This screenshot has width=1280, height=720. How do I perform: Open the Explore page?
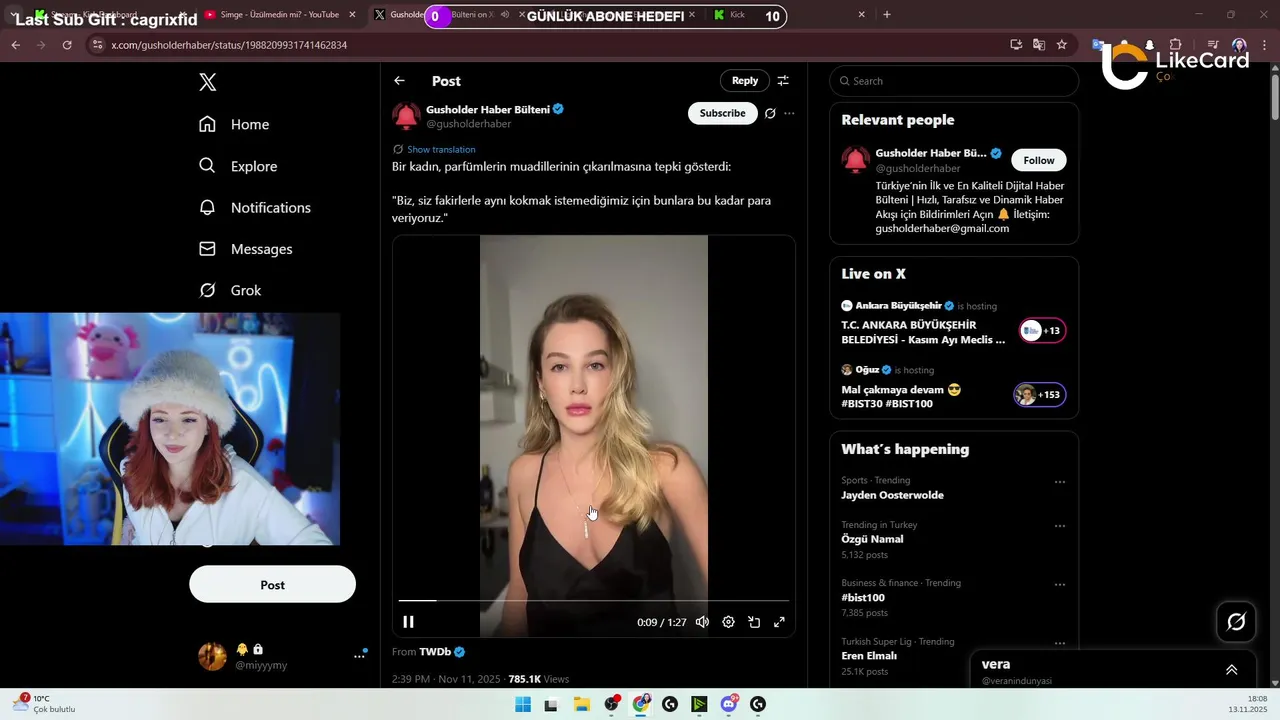point(238,166)
